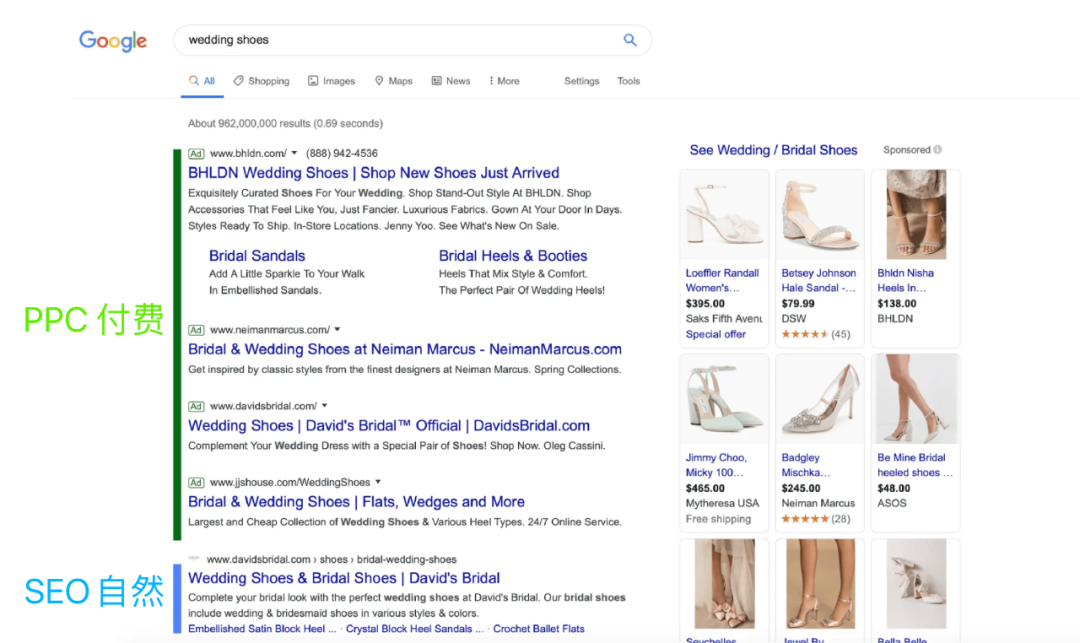This screenshot has width=1080, height=643.
Task: Click the Loeffler Randall shoe image
Action: pos(724,215)
